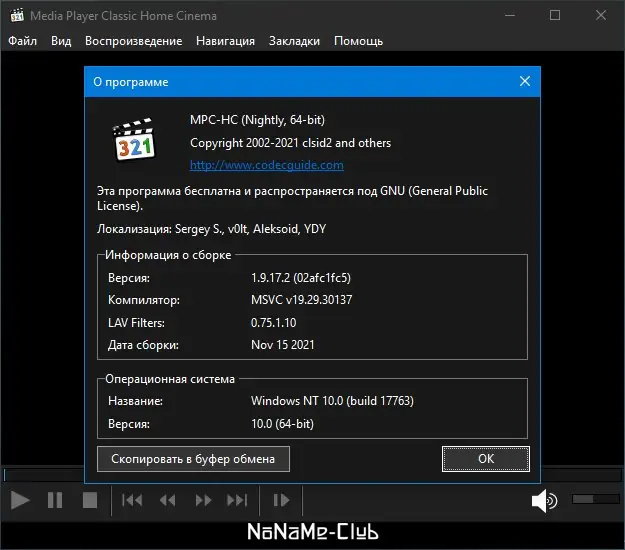Click the app icon in the title bar
The image size is (625, 550).
coord(17,16)
